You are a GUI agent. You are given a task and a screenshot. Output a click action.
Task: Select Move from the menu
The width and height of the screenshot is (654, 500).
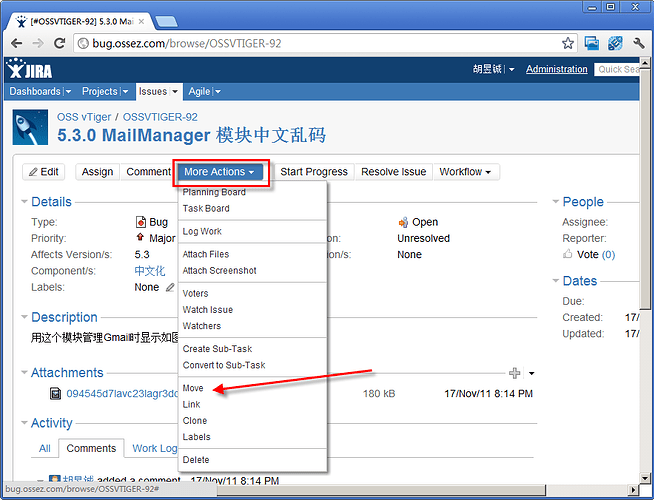pos(252,388)
